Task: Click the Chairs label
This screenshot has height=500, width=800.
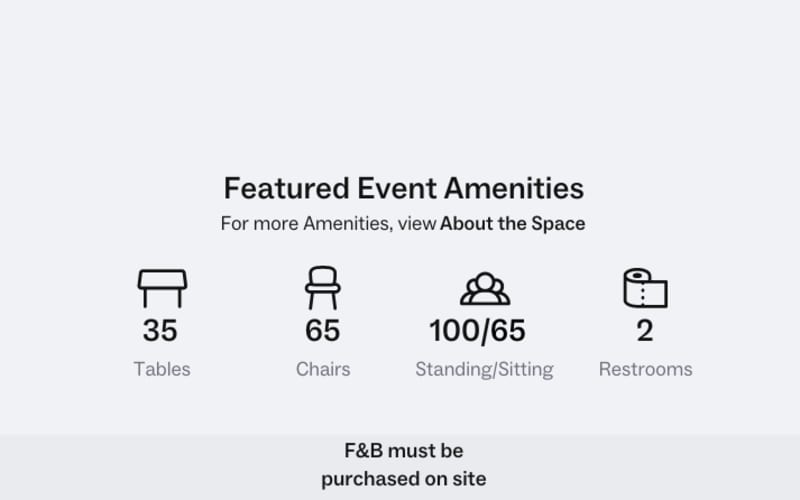Action: 323,369
